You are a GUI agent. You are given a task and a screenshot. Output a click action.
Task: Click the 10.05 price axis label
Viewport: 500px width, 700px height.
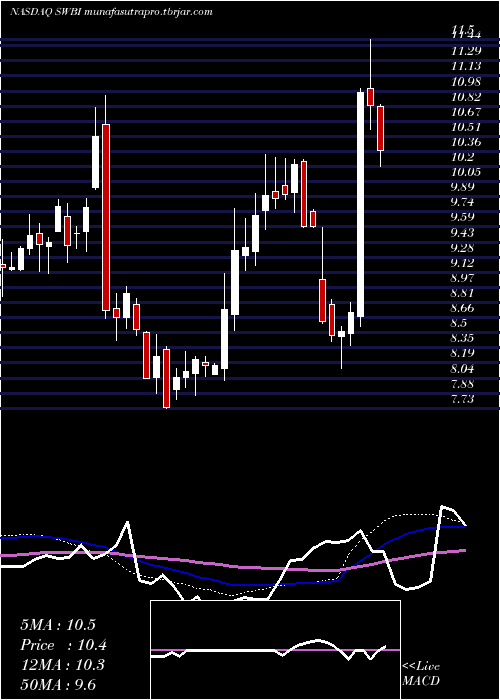(466, 173)
